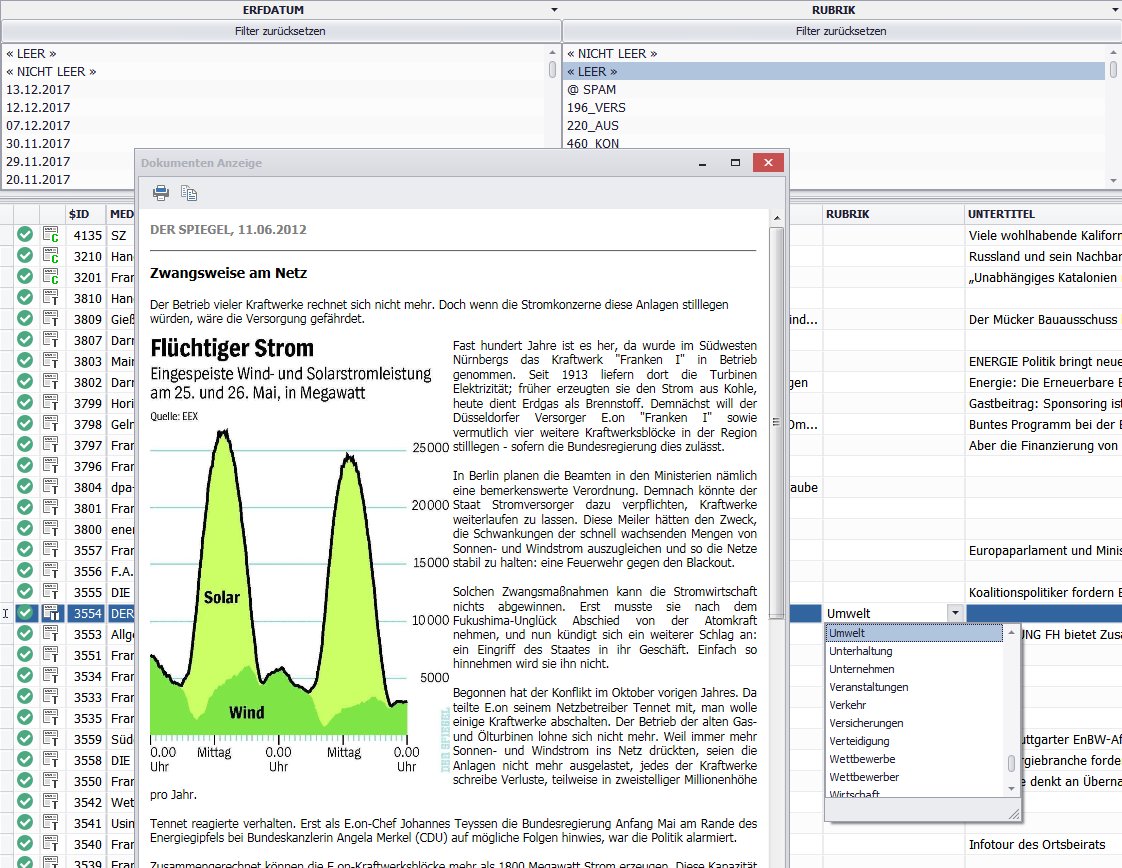Click the vertical scrollbar thumb in Dokumenten Anzeige
The height and width of the screenshot is (868, 1122).
pos(776,422)
